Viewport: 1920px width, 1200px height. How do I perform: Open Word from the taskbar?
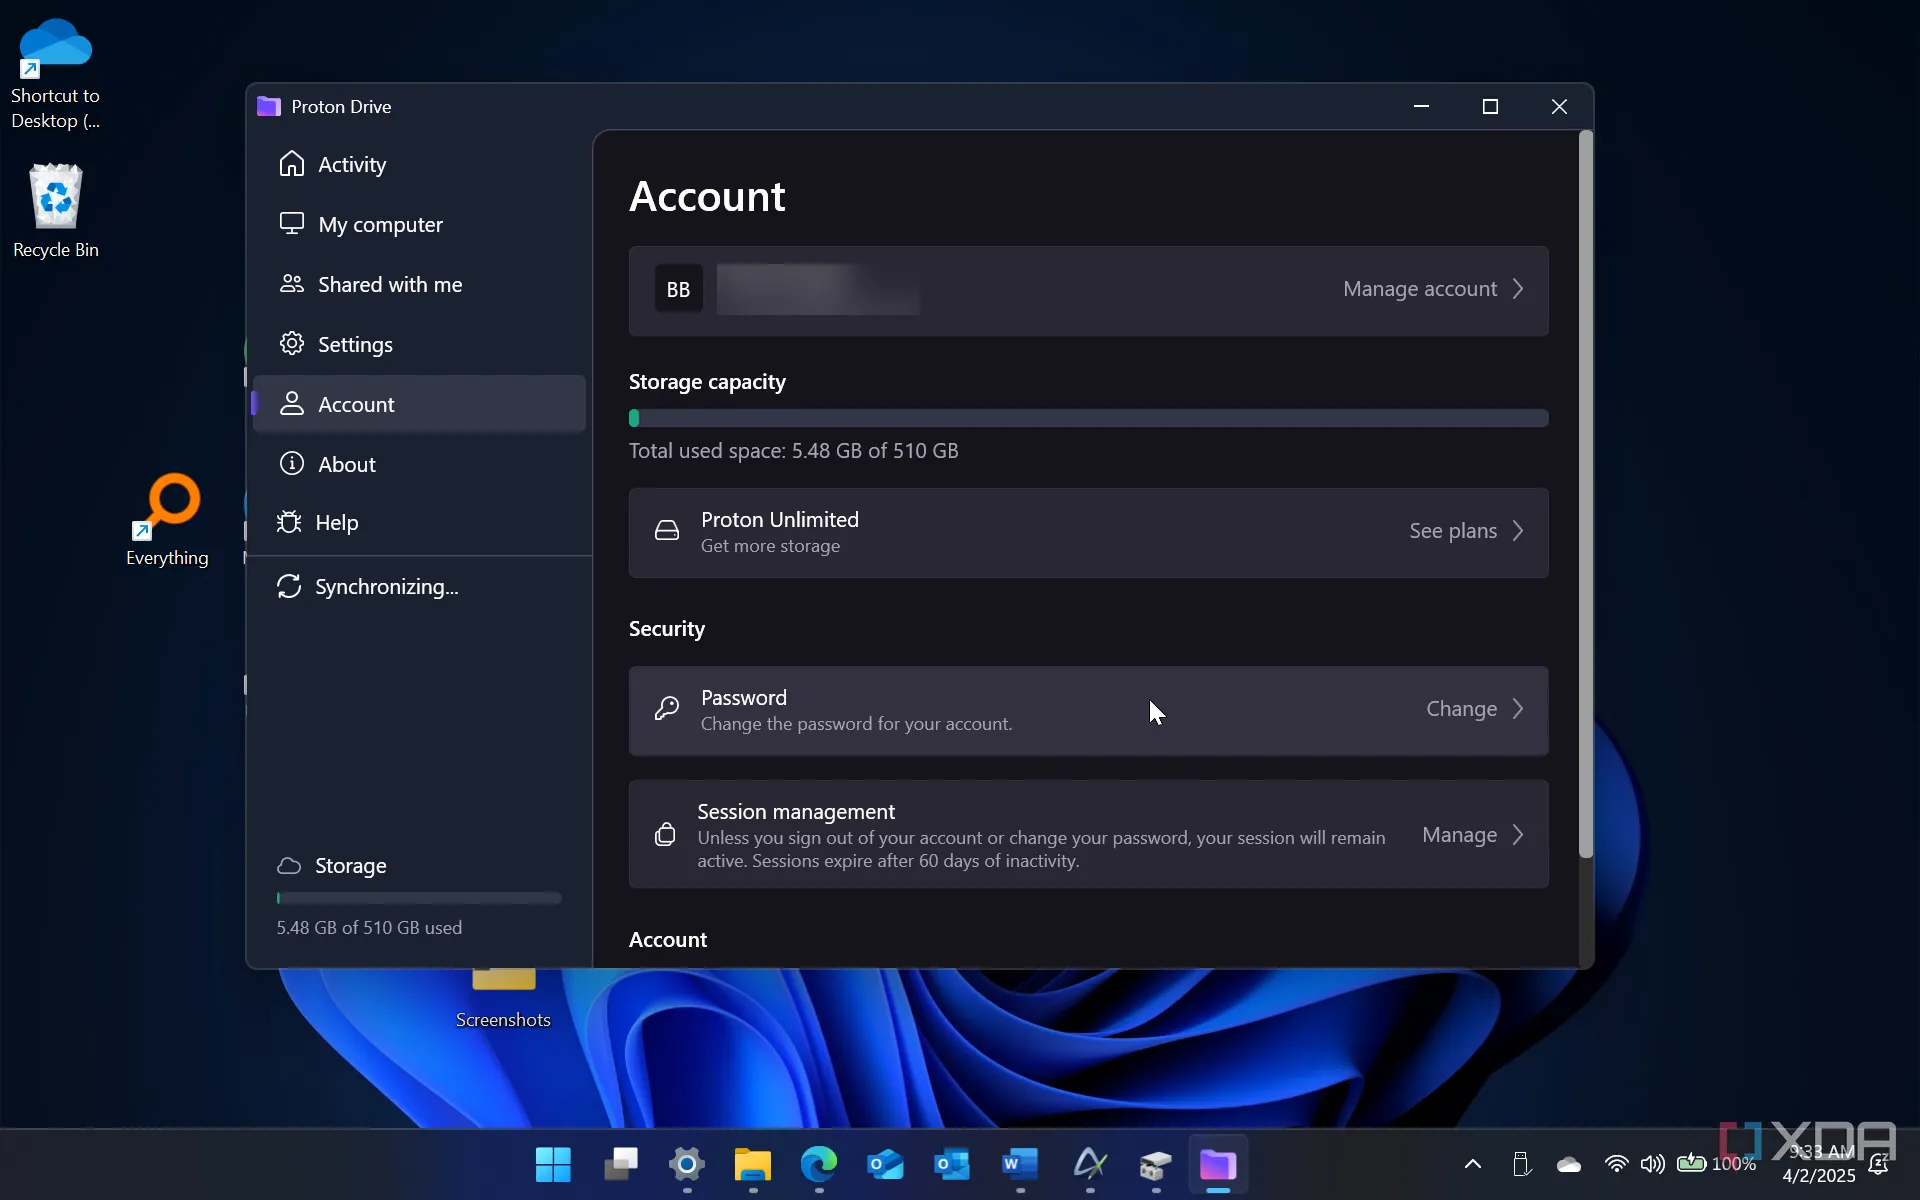point(1019,1165)
